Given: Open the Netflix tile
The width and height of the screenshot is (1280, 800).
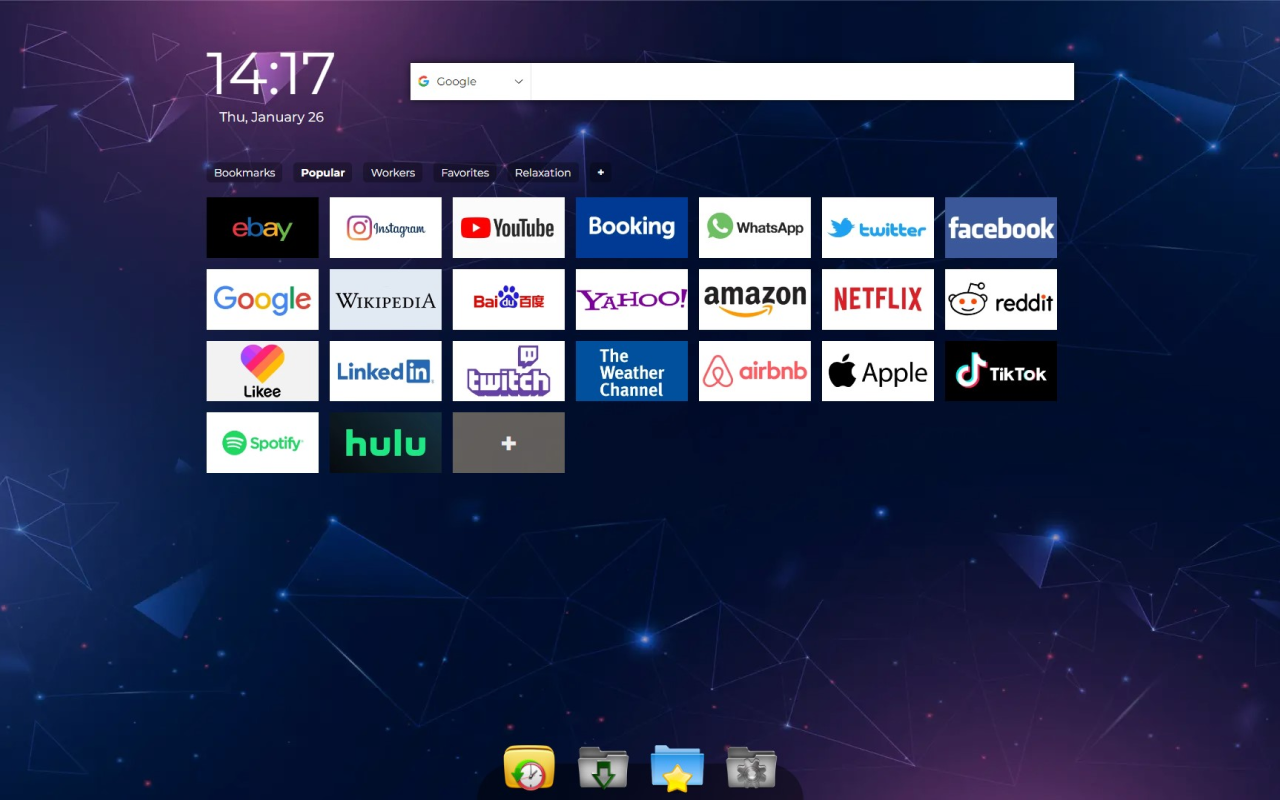Looking at the screenshot, I should point(877,299).
